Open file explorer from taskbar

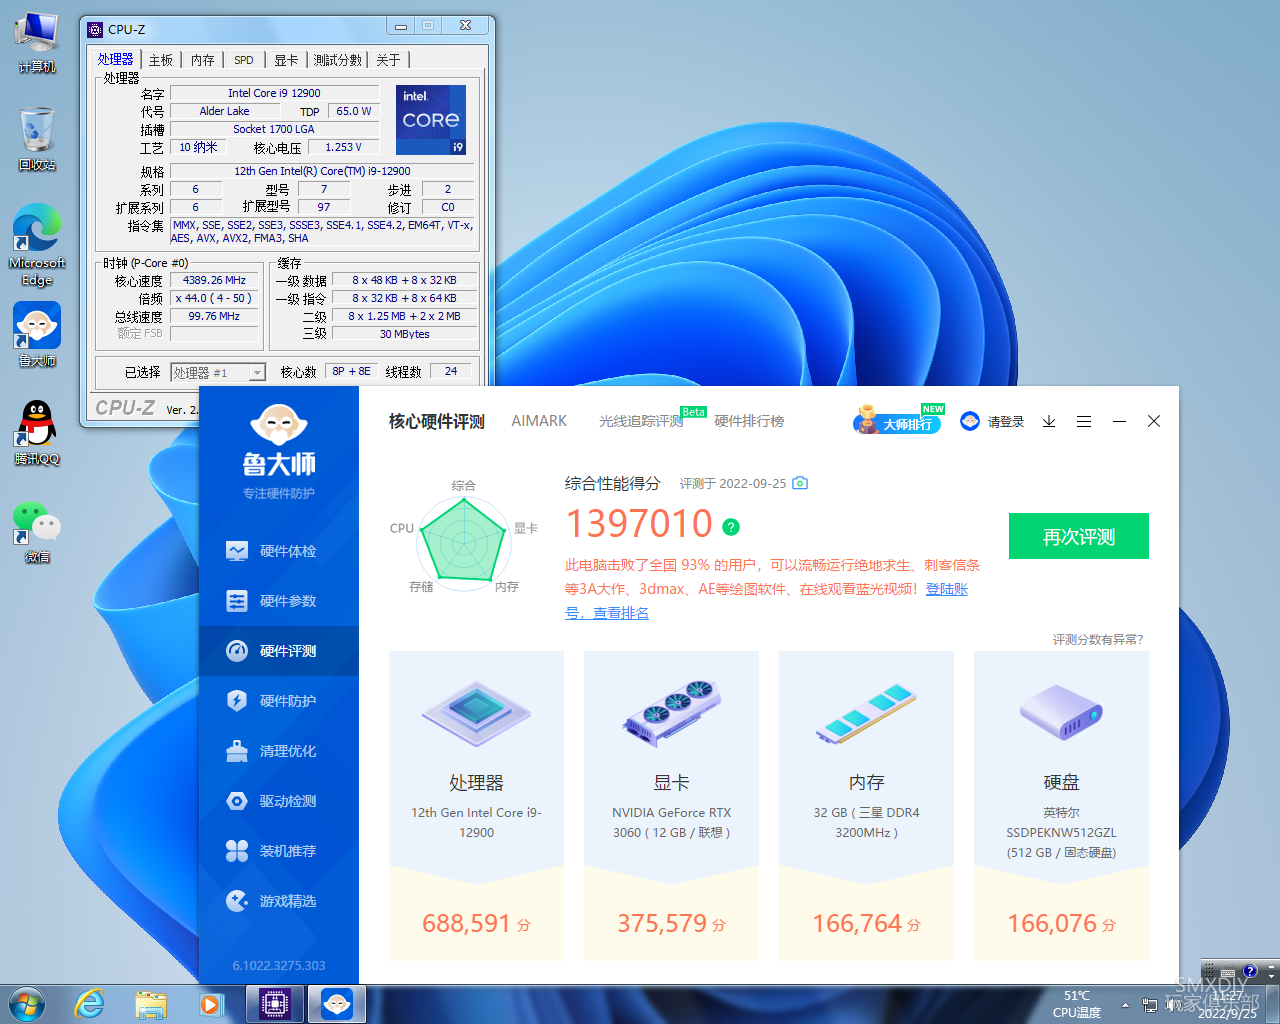coord(151,1004)
